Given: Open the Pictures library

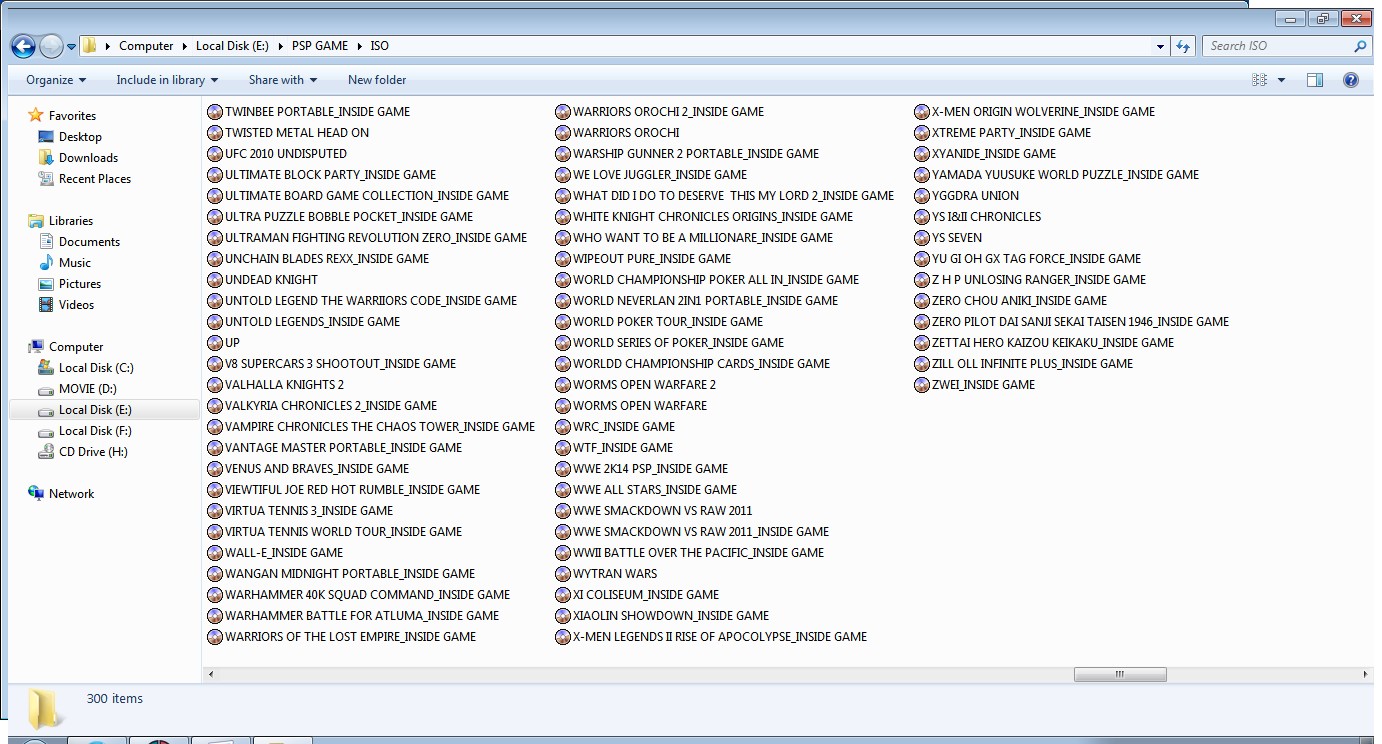Looking at the screenshot, I should pos(80,284).
